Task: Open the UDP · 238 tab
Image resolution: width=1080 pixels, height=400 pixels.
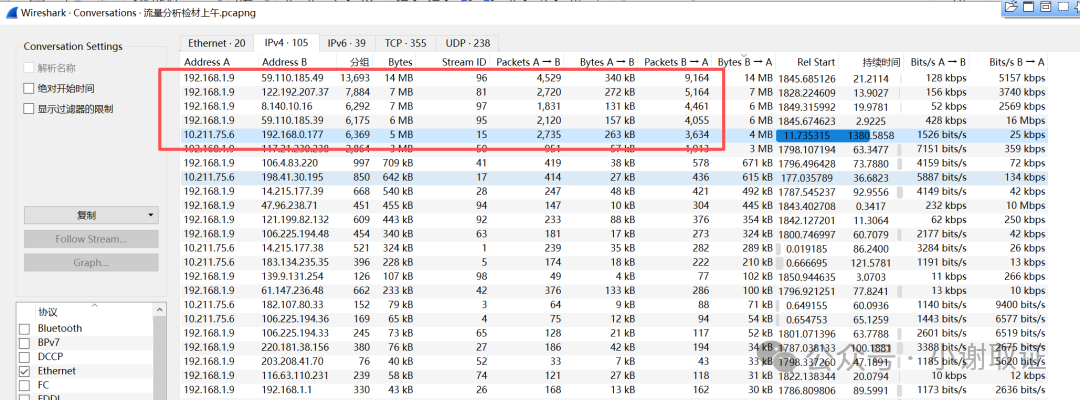Action: pyautogui.click(x=468, y=43)
